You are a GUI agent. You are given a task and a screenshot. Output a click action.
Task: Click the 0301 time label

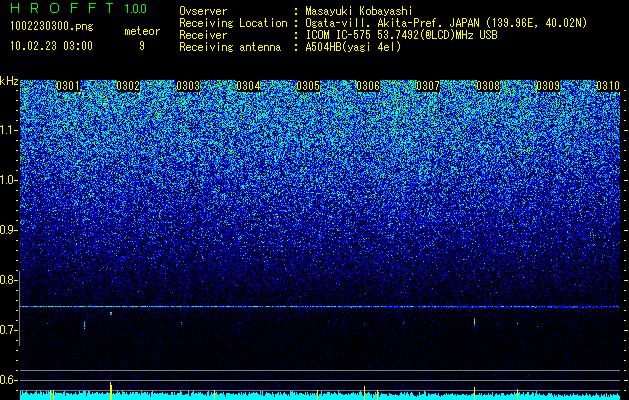pyautogui.click(x=68, y=86)
